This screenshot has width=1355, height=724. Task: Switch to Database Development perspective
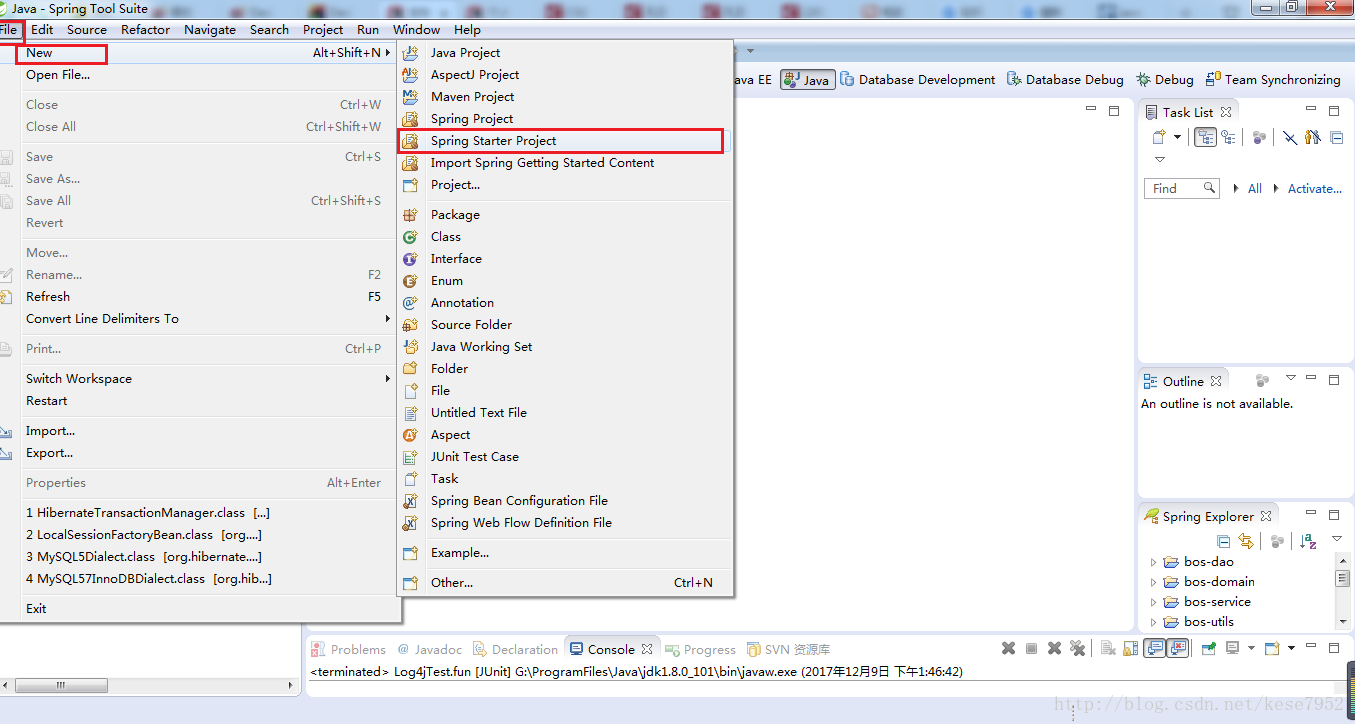pos(918,80)
